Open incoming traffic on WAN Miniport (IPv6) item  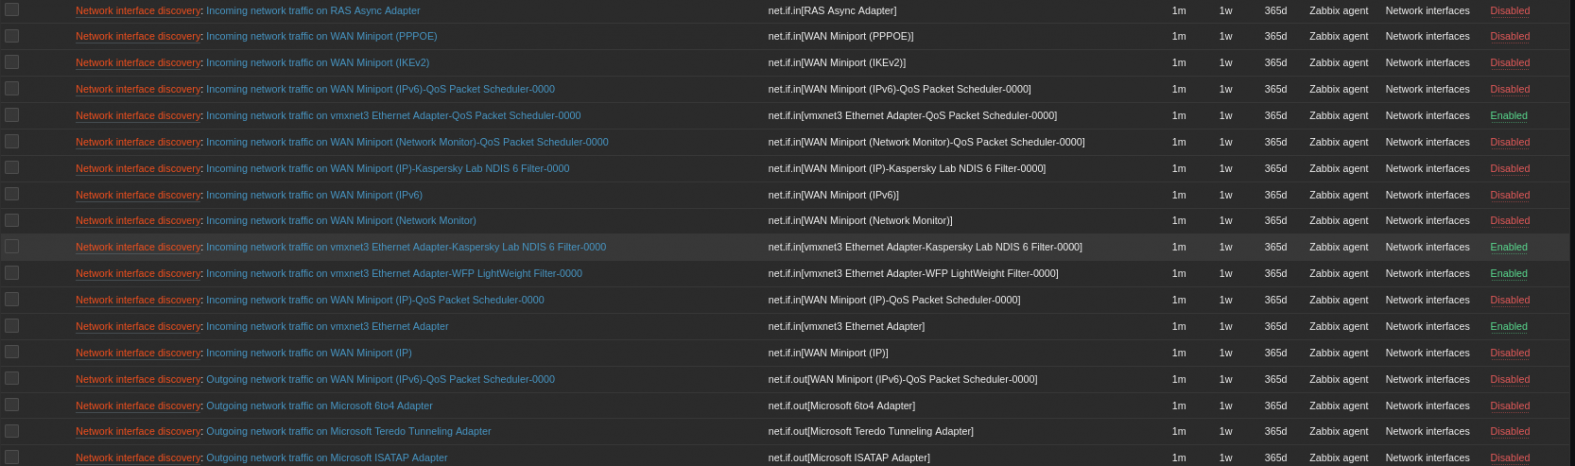coord(314,195)
